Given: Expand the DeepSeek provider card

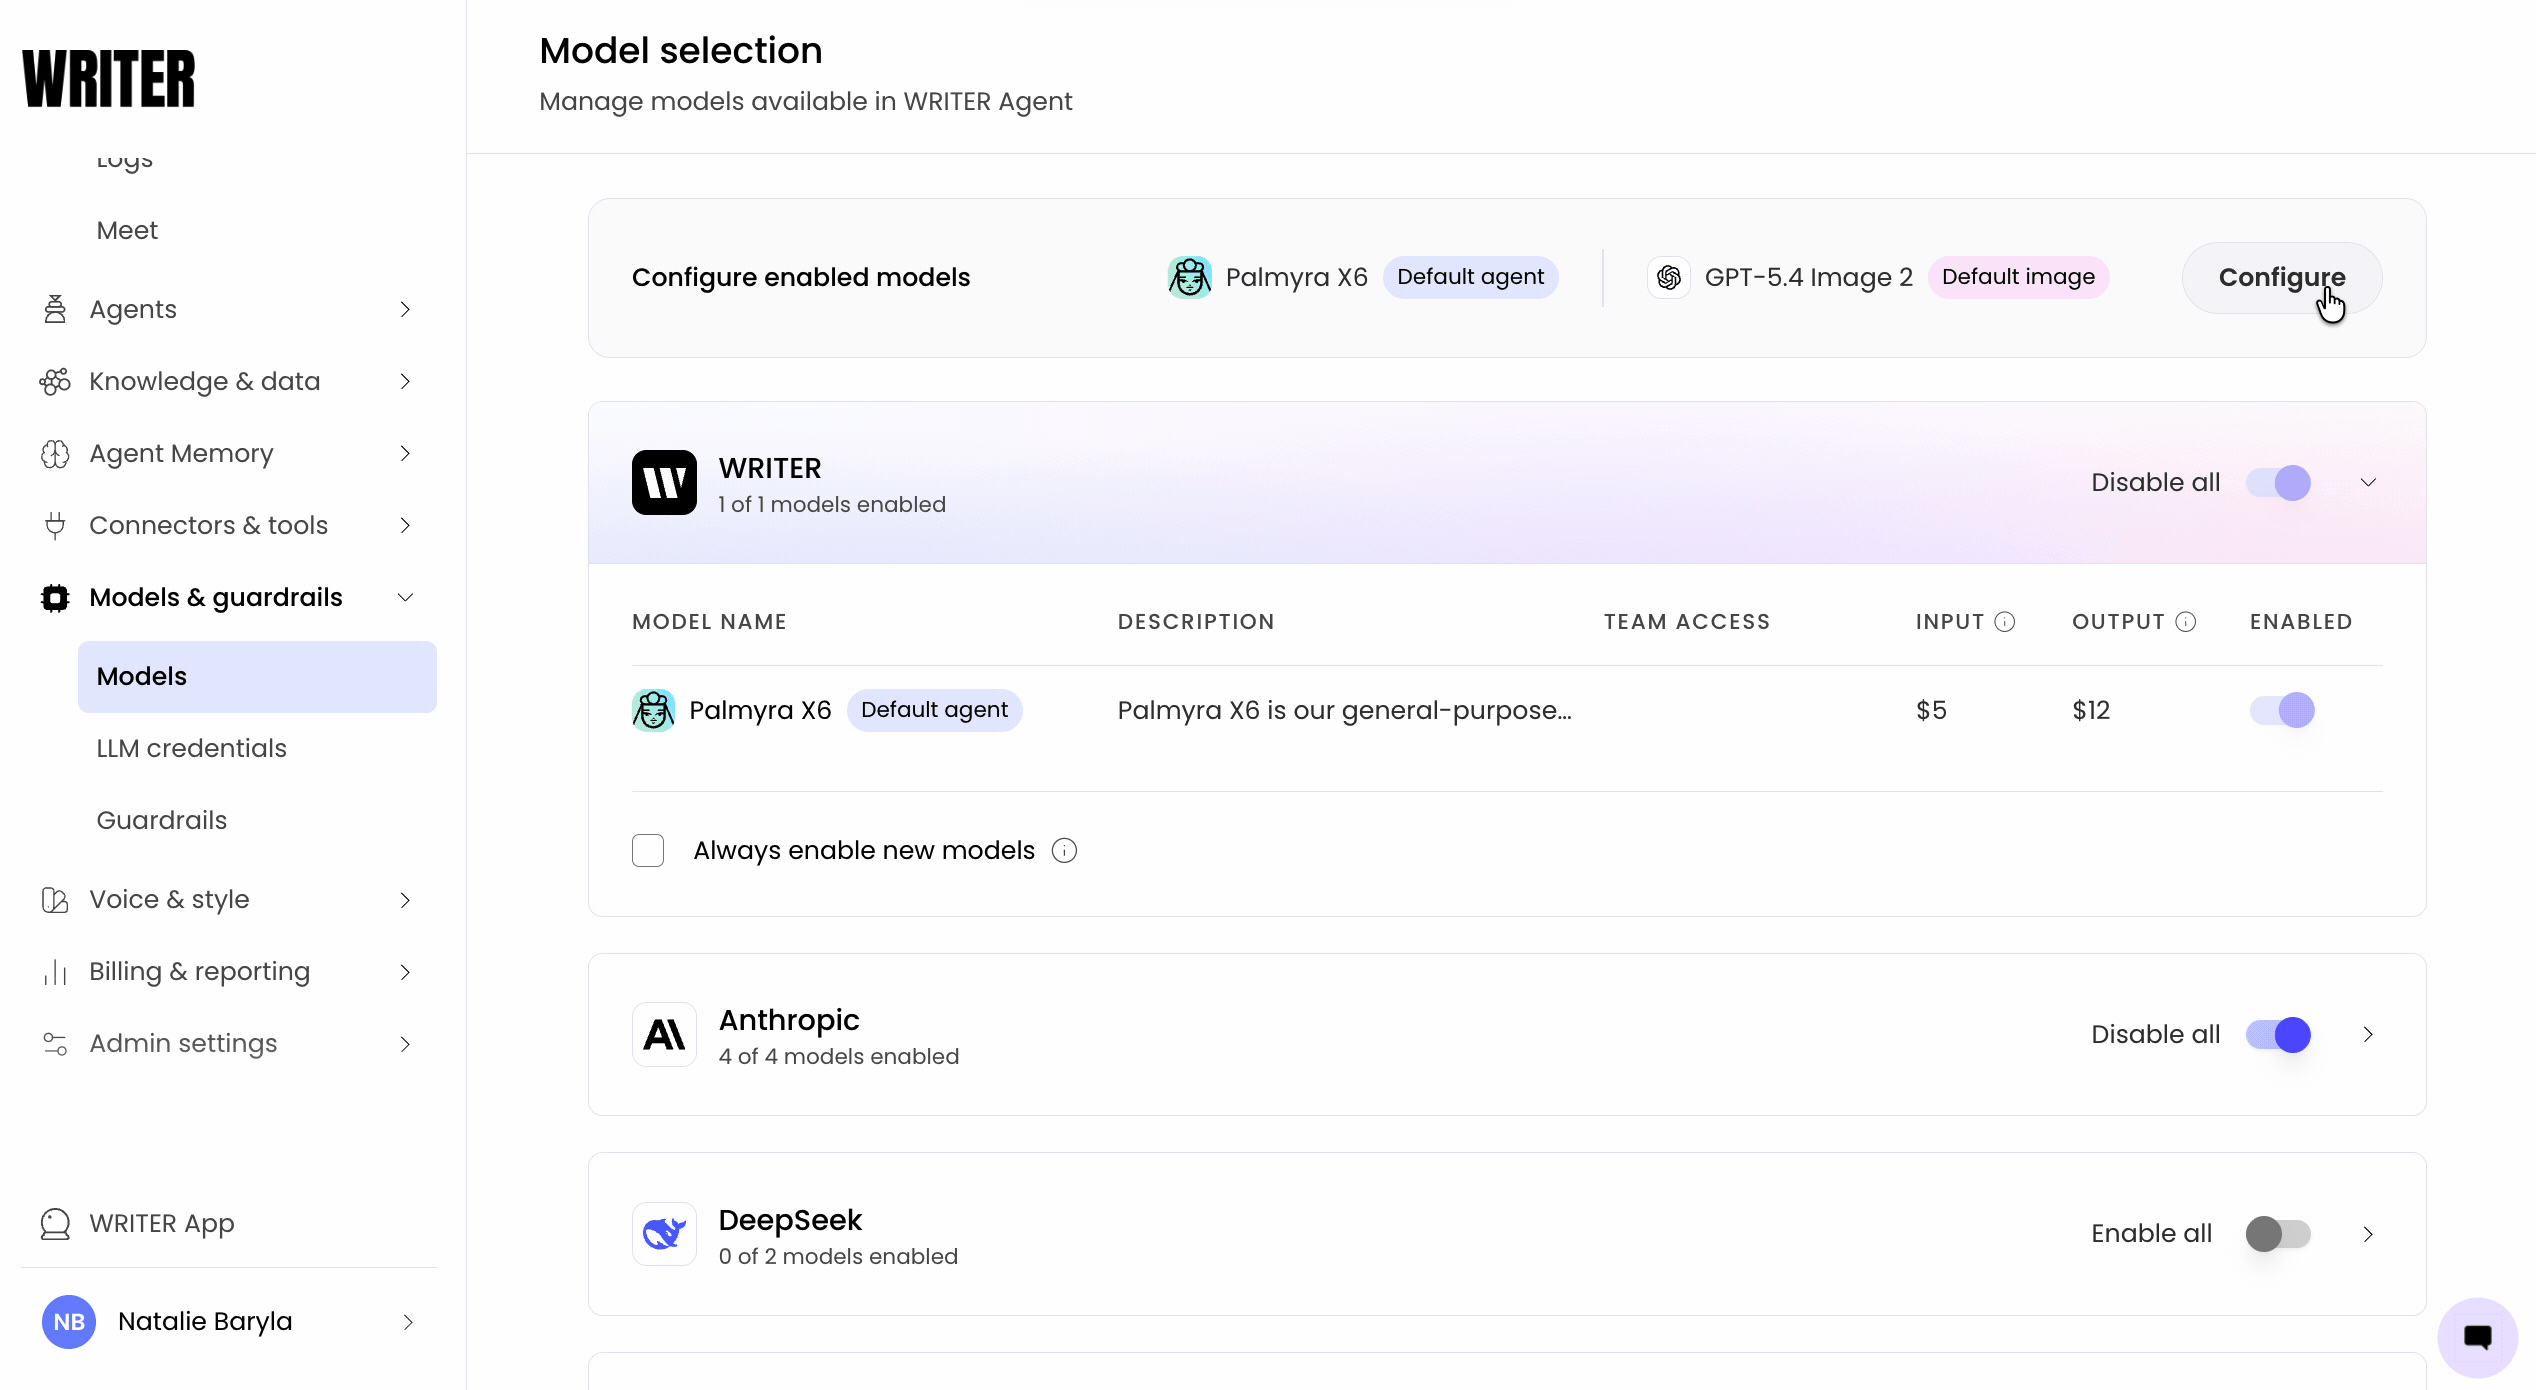Looking at the screenshot, I should tap(2368, 1235).
